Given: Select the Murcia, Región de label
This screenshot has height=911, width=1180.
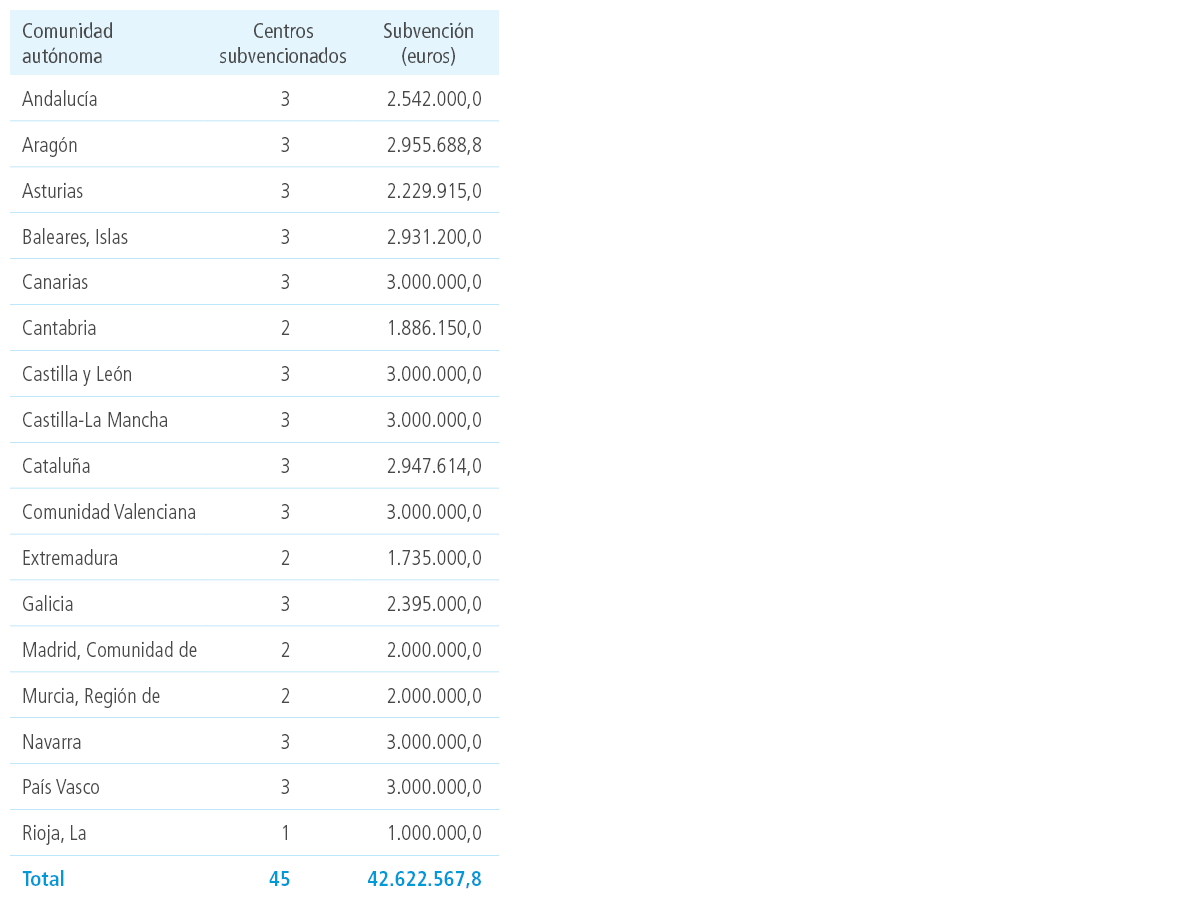Looking at the screenshot, I should point(91,697).
